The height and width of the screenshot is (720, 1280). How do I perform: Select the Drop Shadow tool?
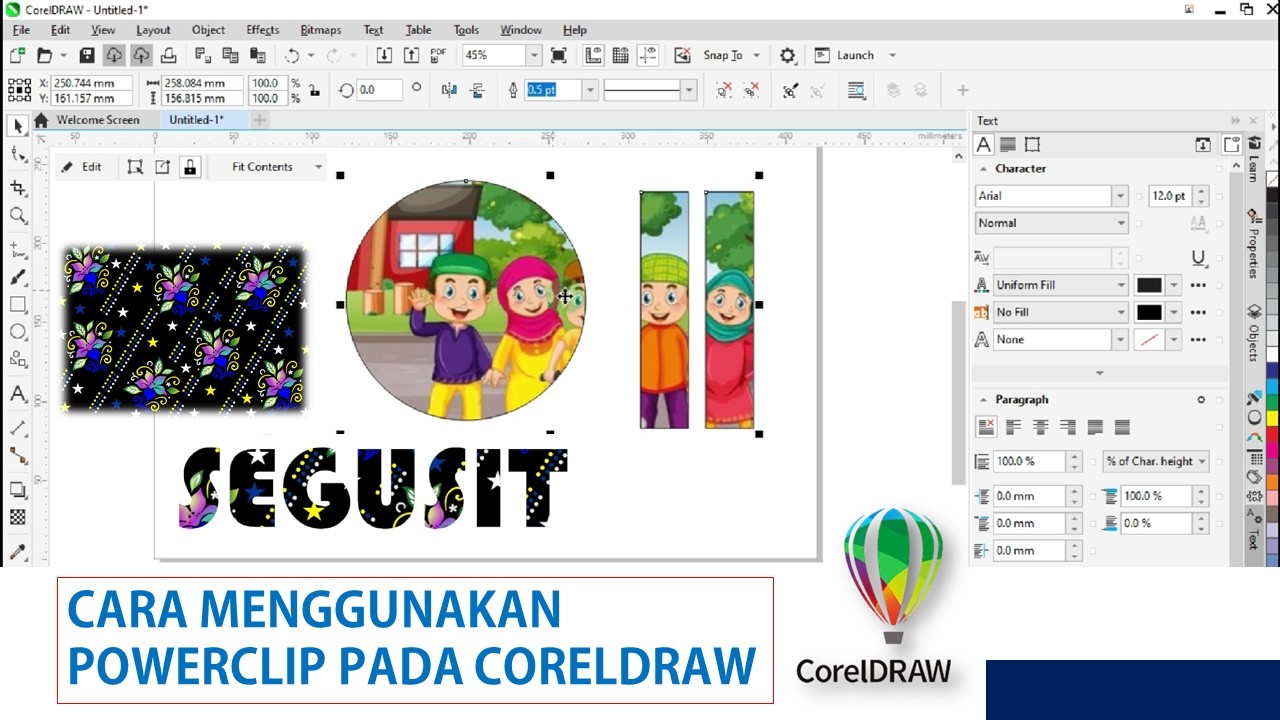pos(18,490)
